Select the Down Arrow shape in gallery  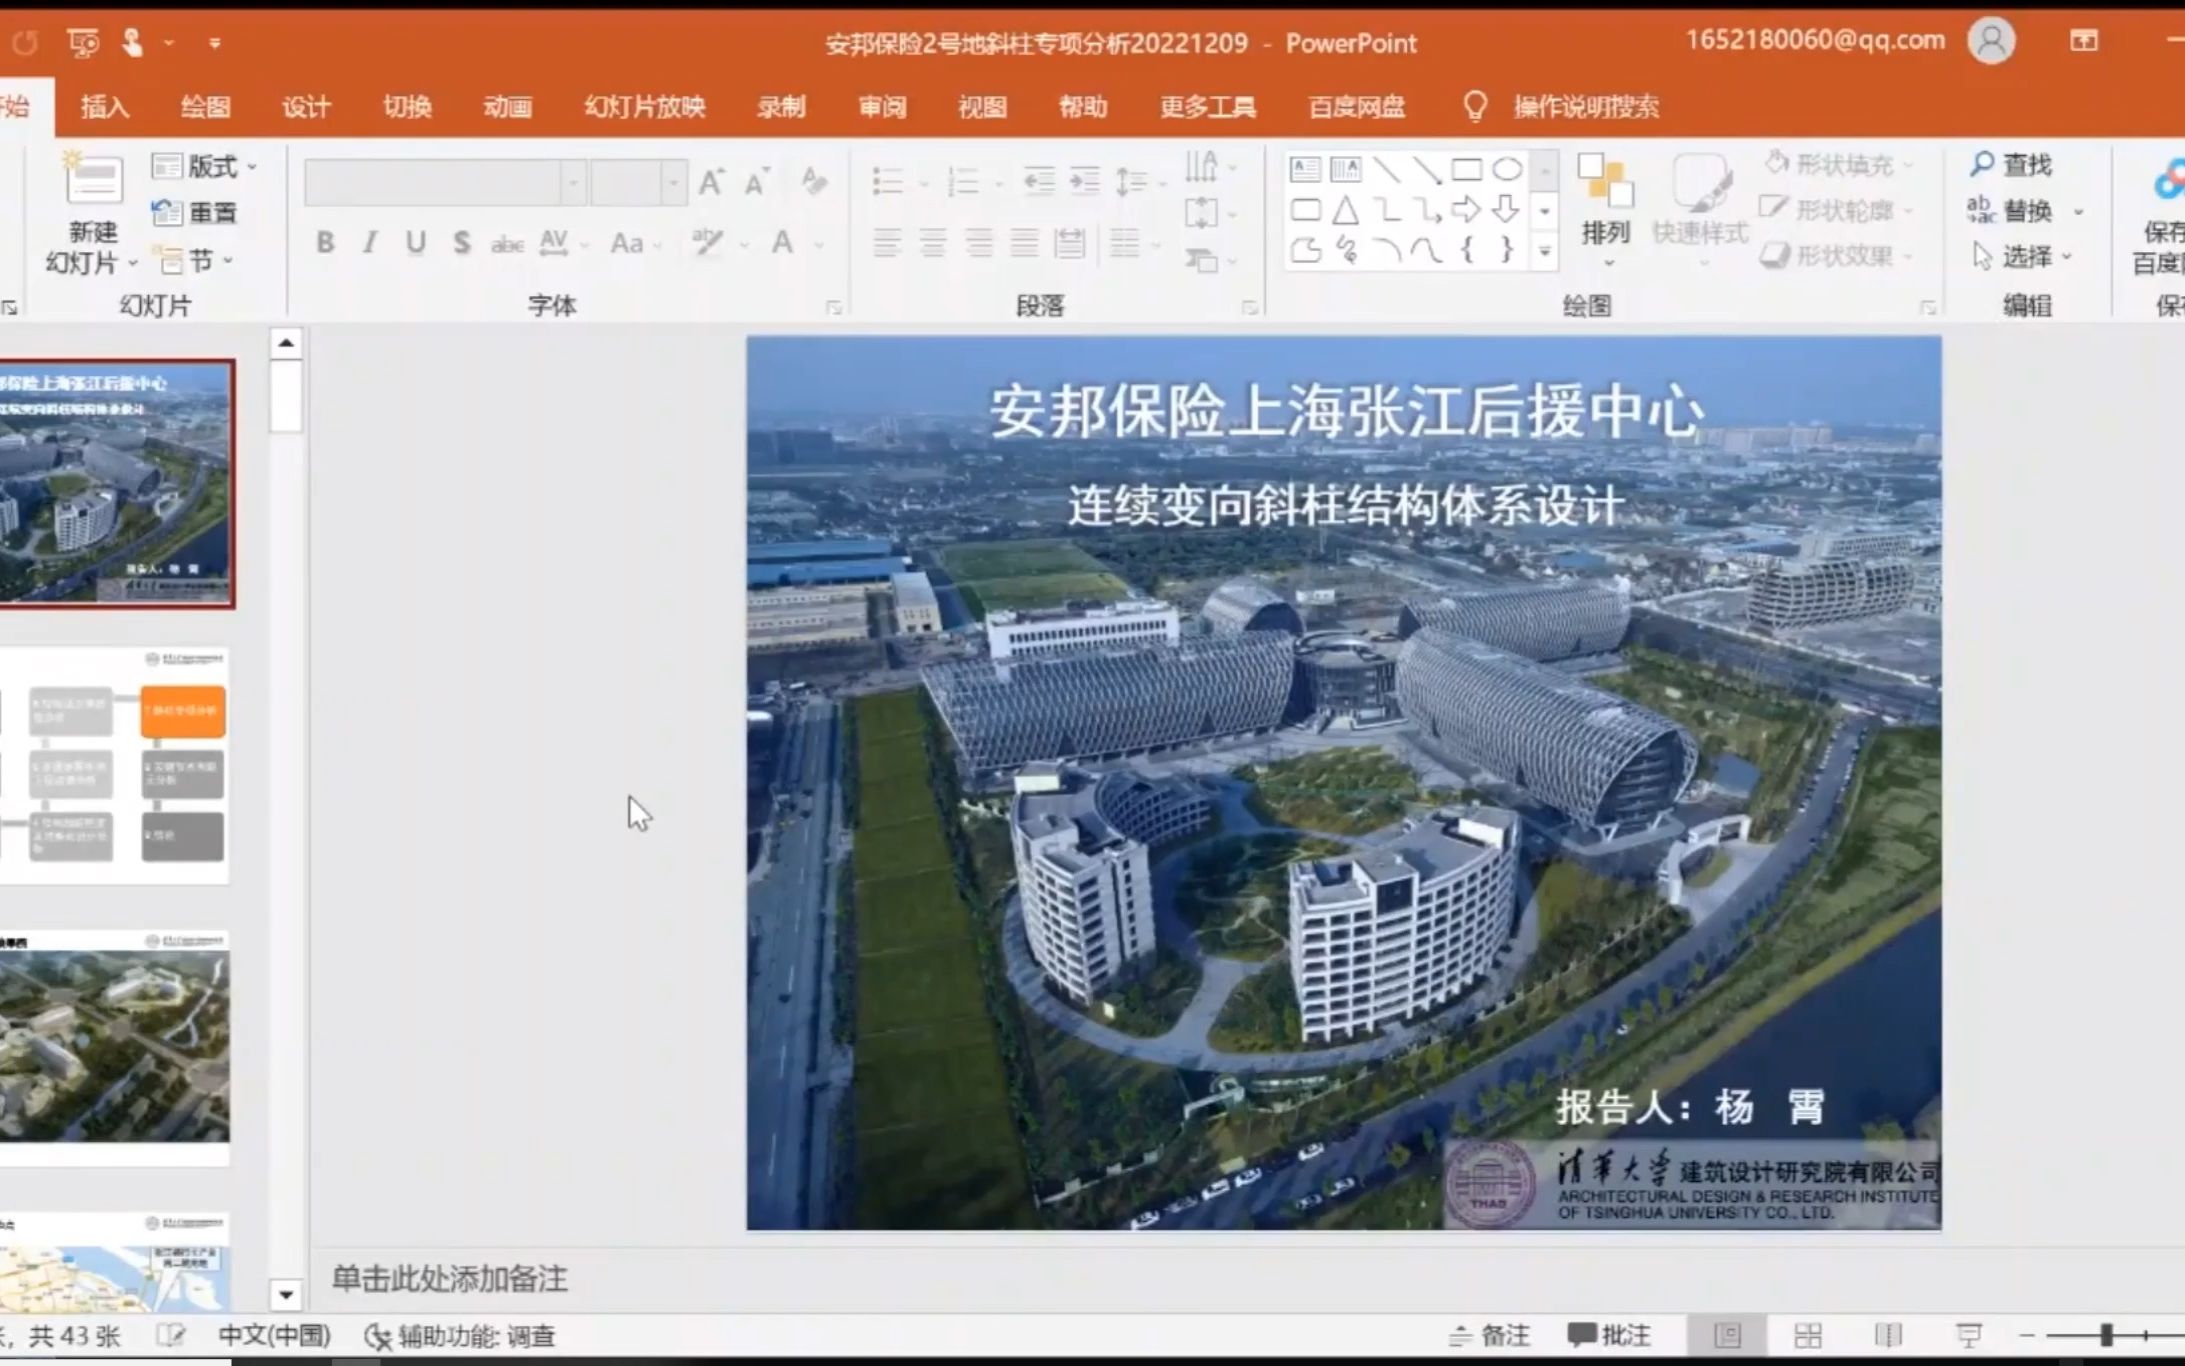click(x=1506, y=209)
